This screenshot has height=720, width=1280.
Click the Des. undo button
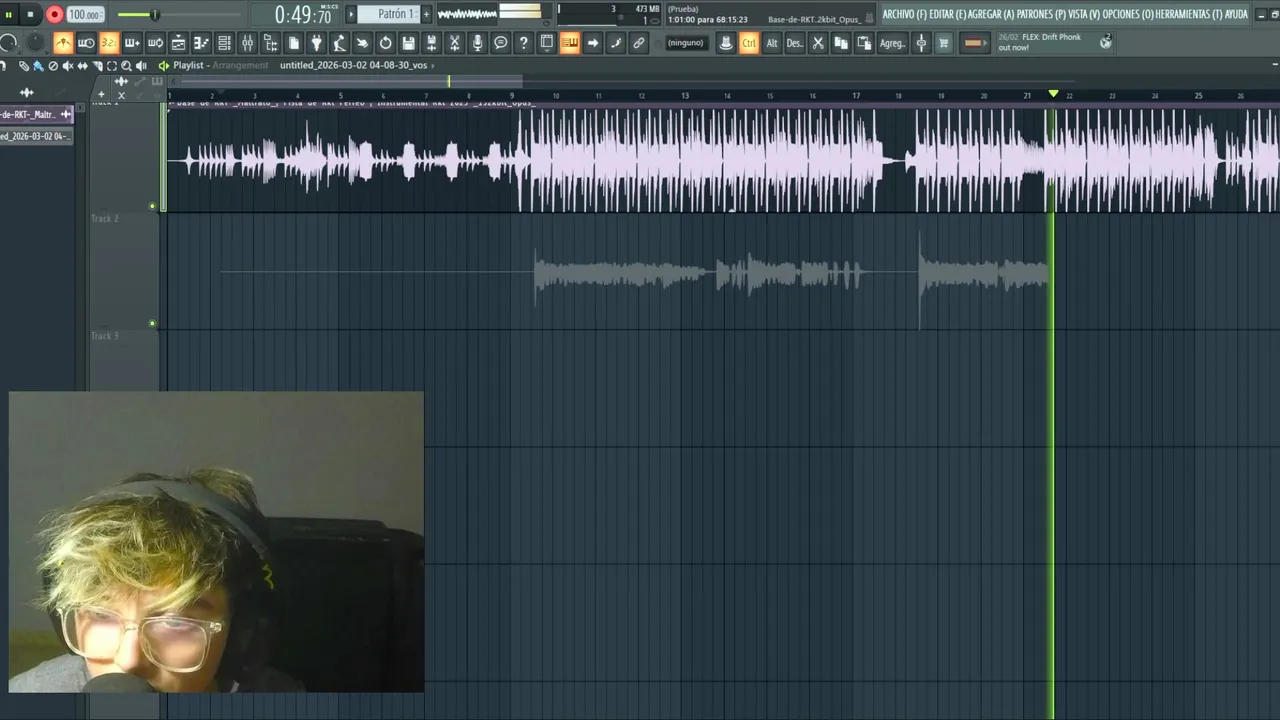click(795, 43)
